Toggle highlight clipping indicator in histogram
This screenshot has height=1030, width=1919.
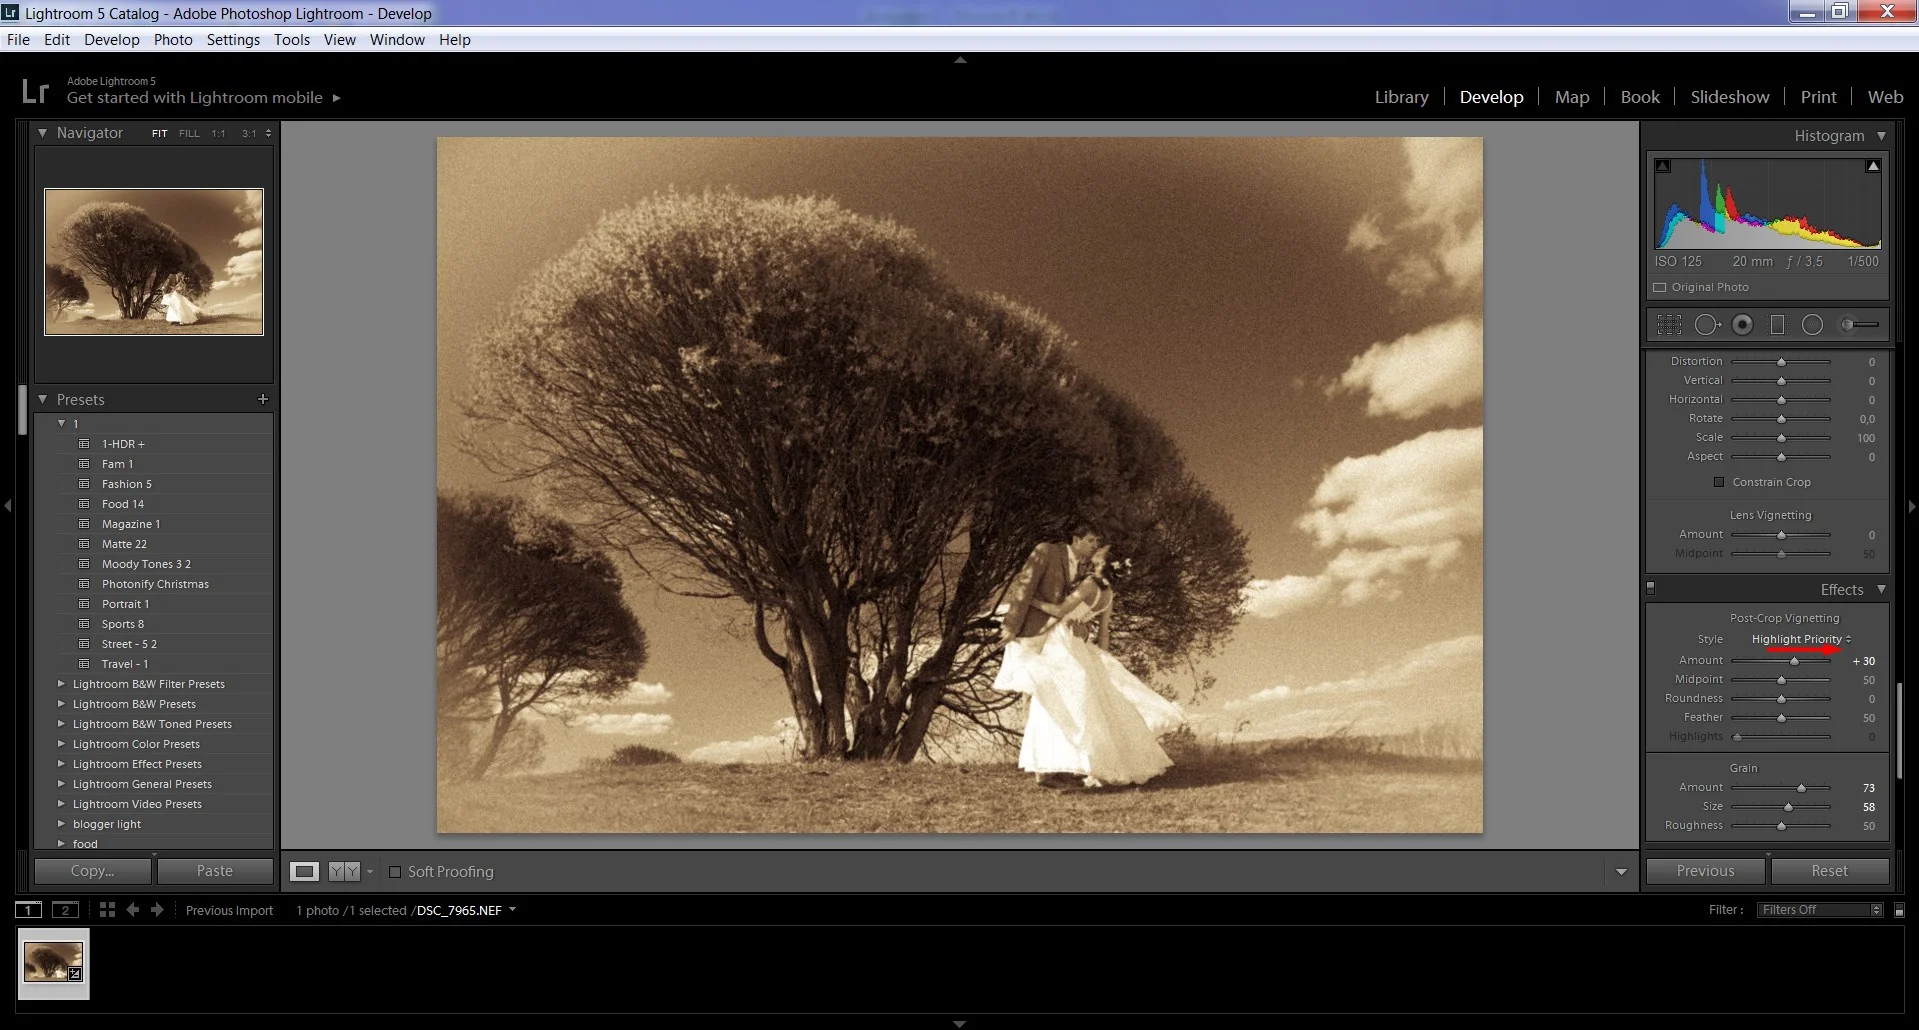[x=1873, y=166]
